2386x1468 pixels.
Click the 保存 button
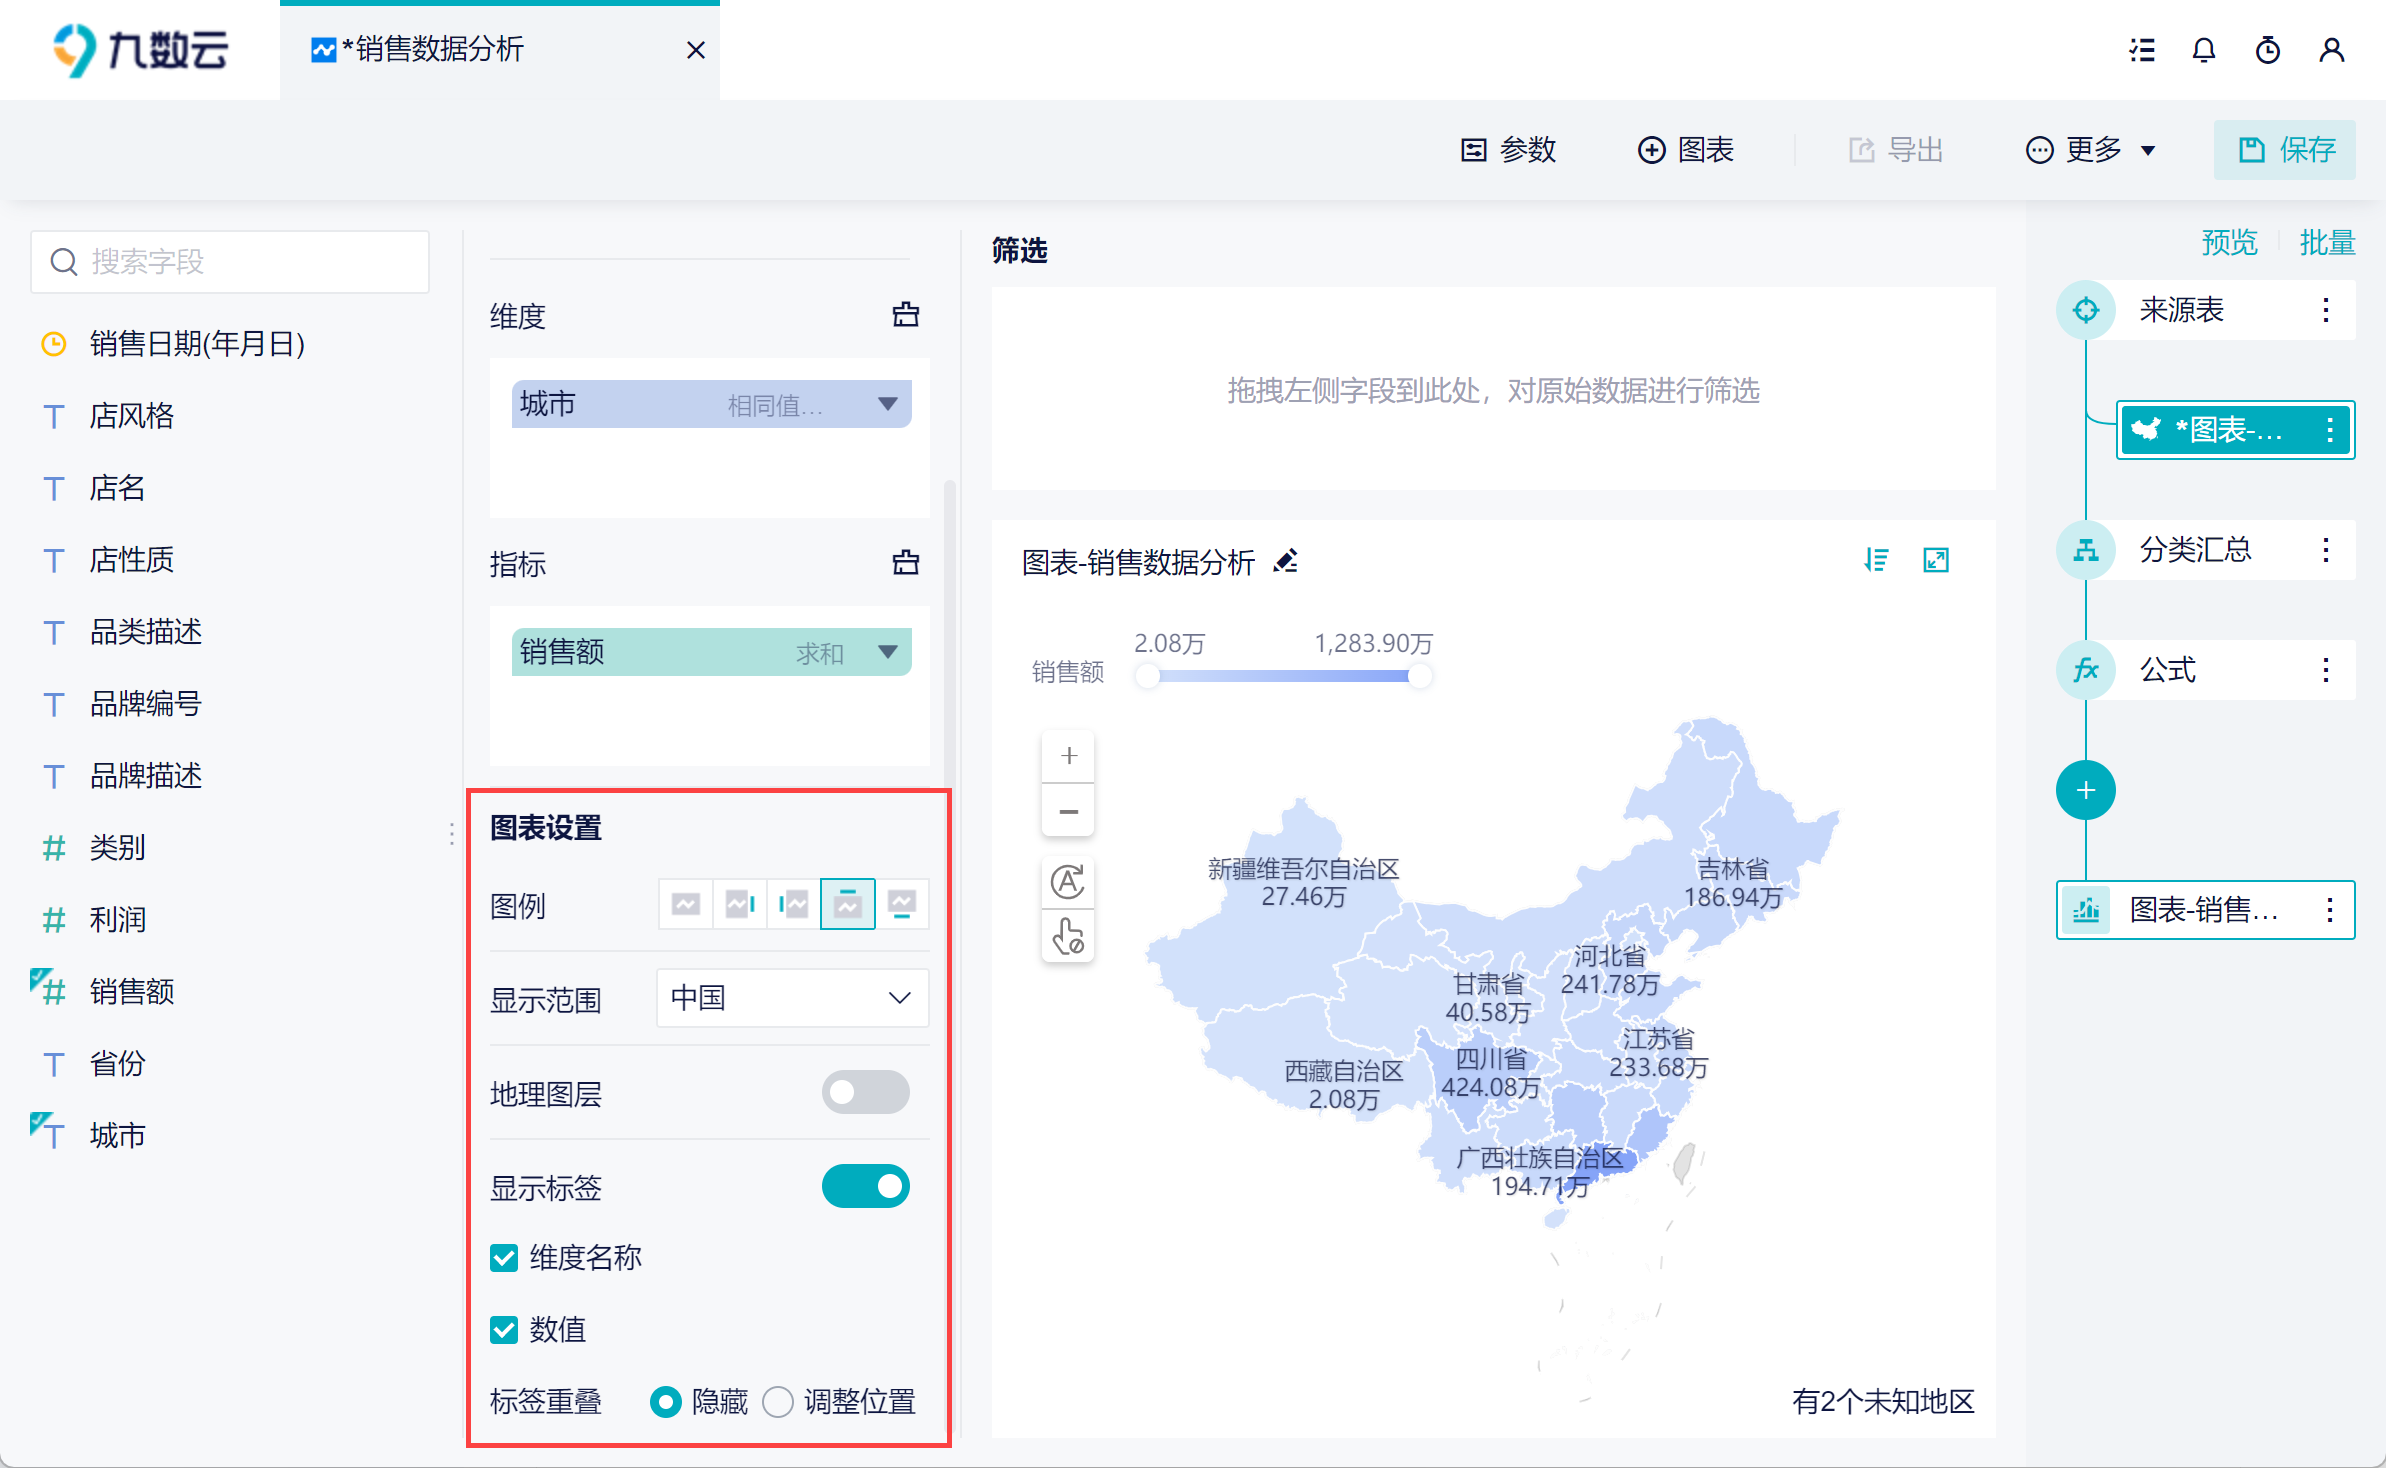[x=2284, y=150]
